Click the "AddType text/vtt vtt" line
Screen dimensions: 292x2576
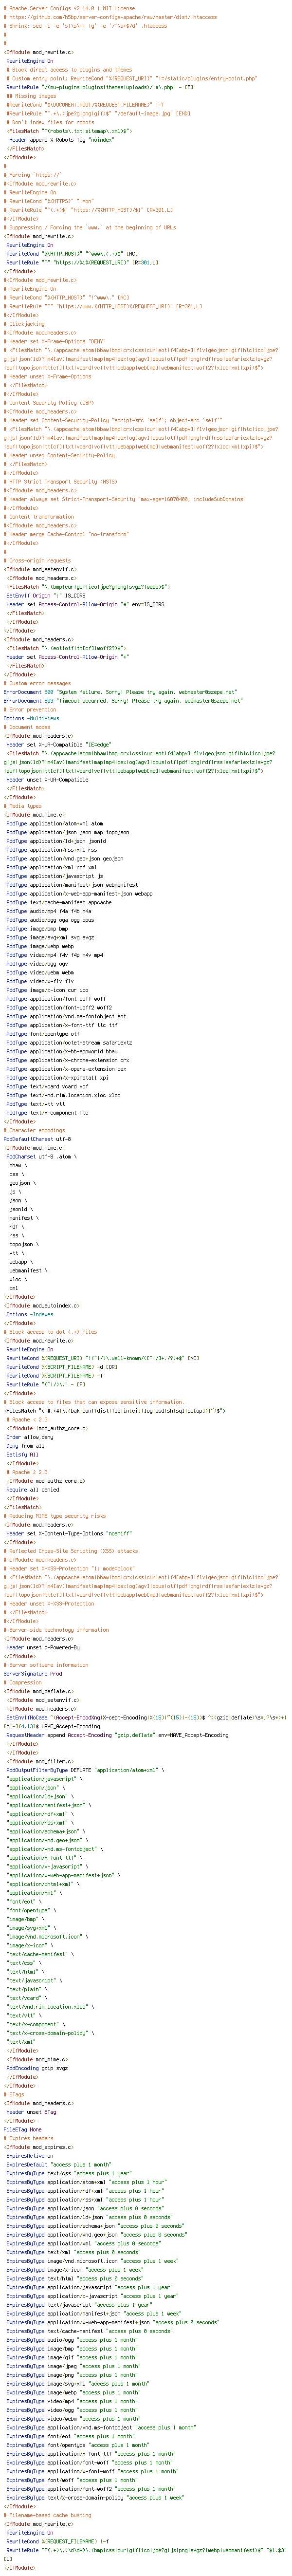coord(37,1104)
